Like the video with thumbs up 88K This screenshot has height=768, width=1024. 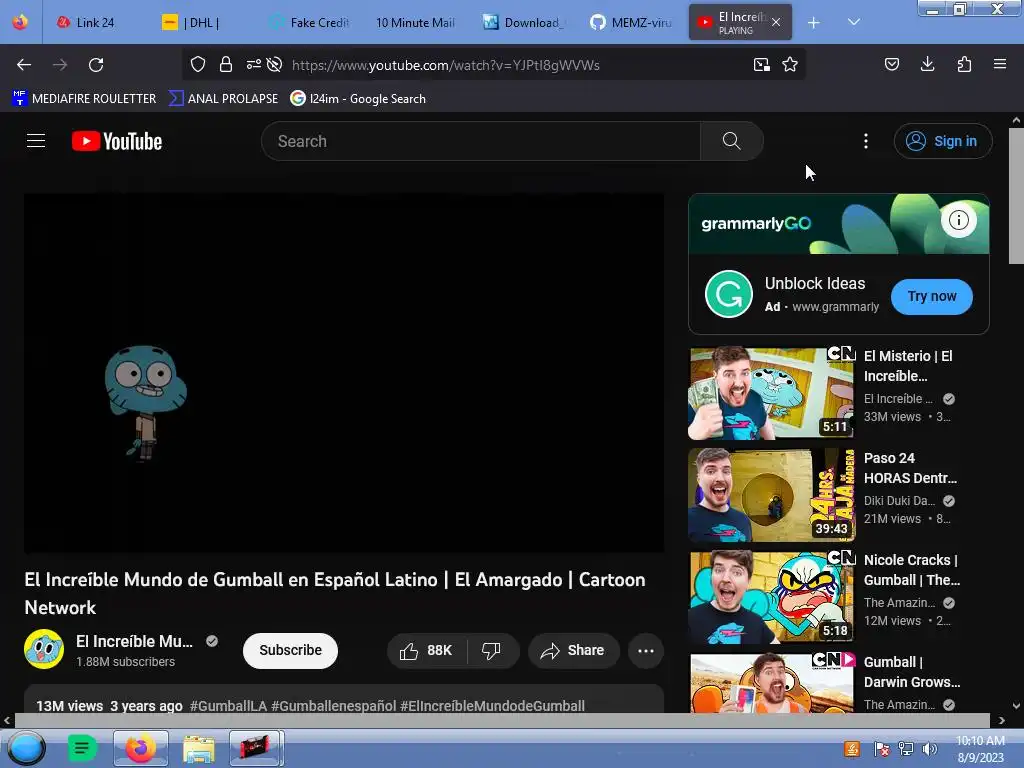pos(426,650)
